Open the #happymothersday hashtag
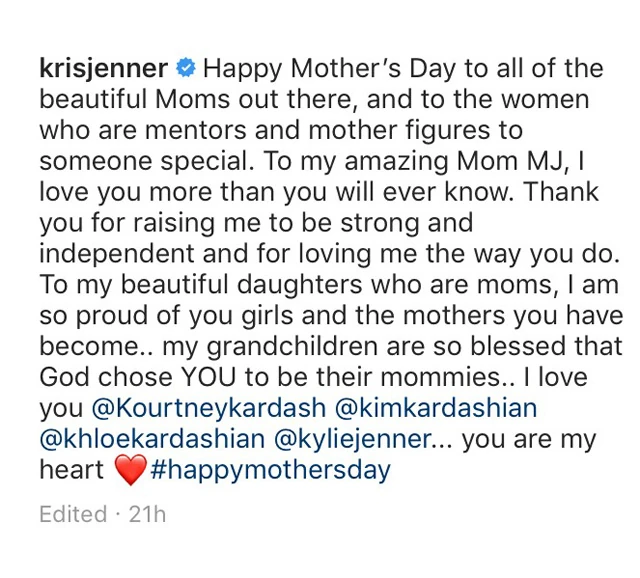 pos(270,470)
